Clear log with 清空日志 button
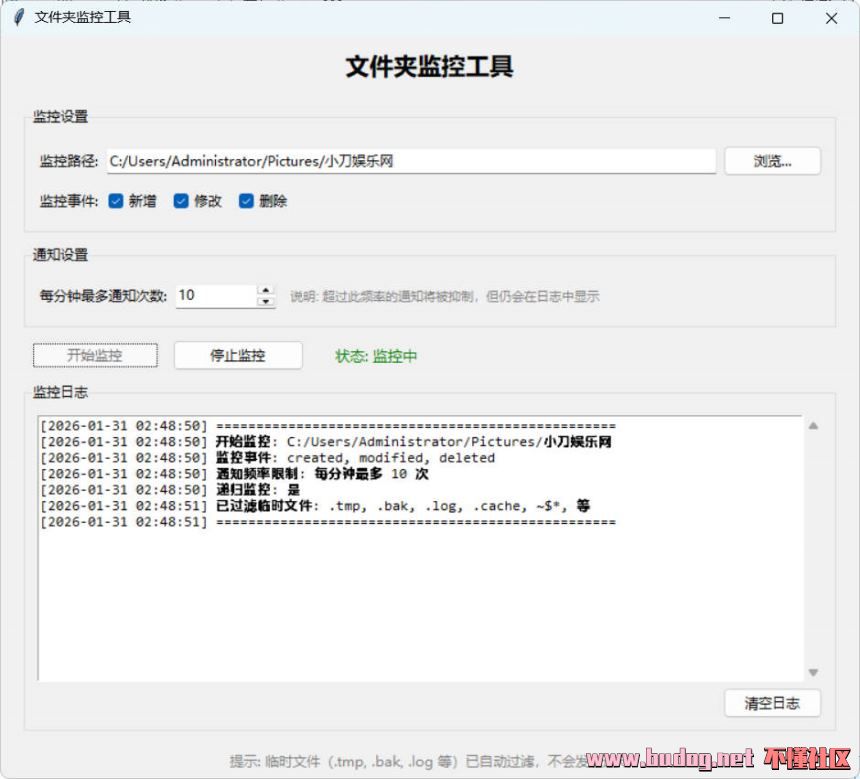The height and width of the screenshot is (779, 860). click(772, 703)
